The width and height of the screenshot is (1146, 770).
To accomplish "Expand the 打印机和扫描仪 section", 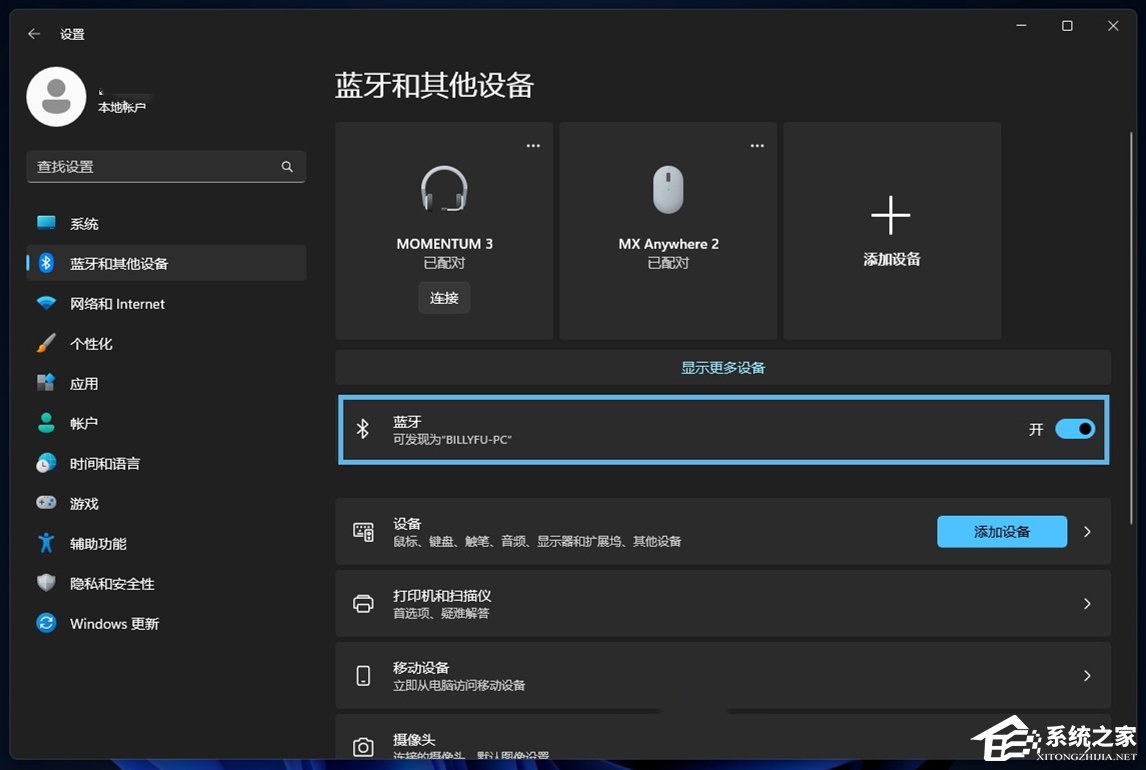I will 723,603.
